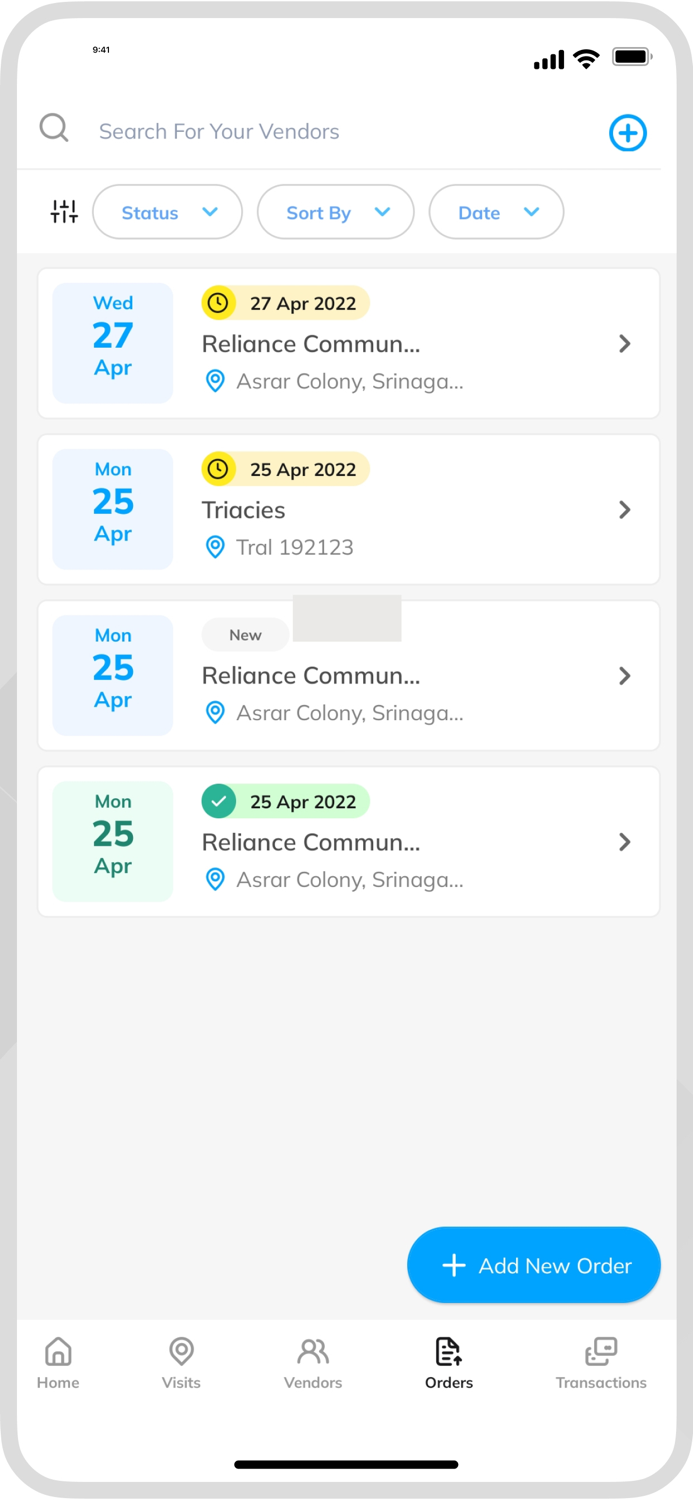The height and width of the screenshot is (1500, 693).
Task: Click pending clock icon on 27 Apr order
Action: (218, 303)
